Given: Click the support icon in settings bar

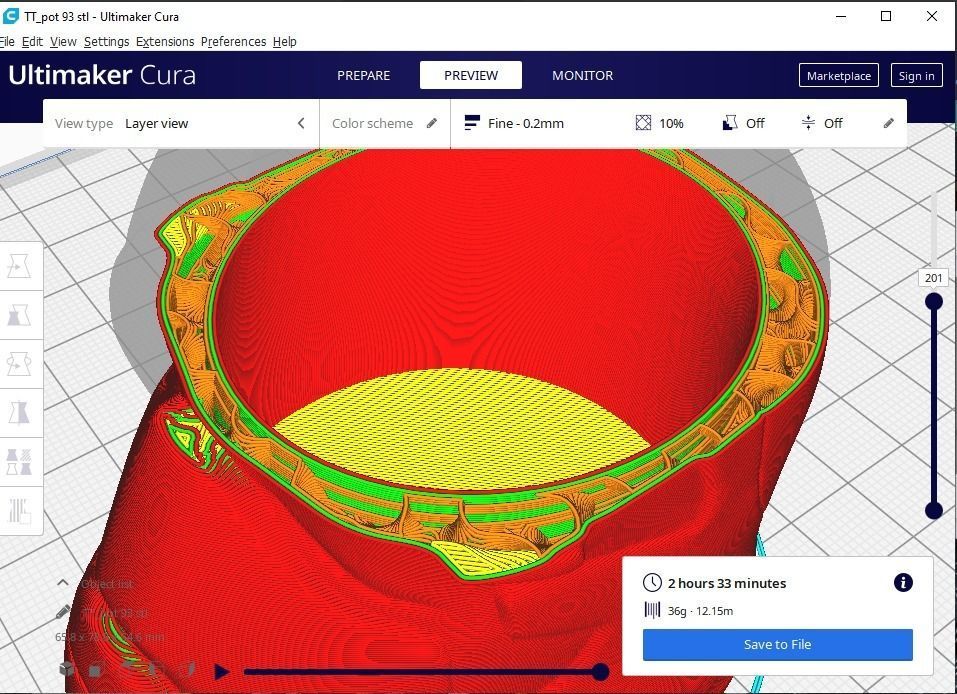Looking at the screenshot, I should pyautogui.click(x=730, y=123).
